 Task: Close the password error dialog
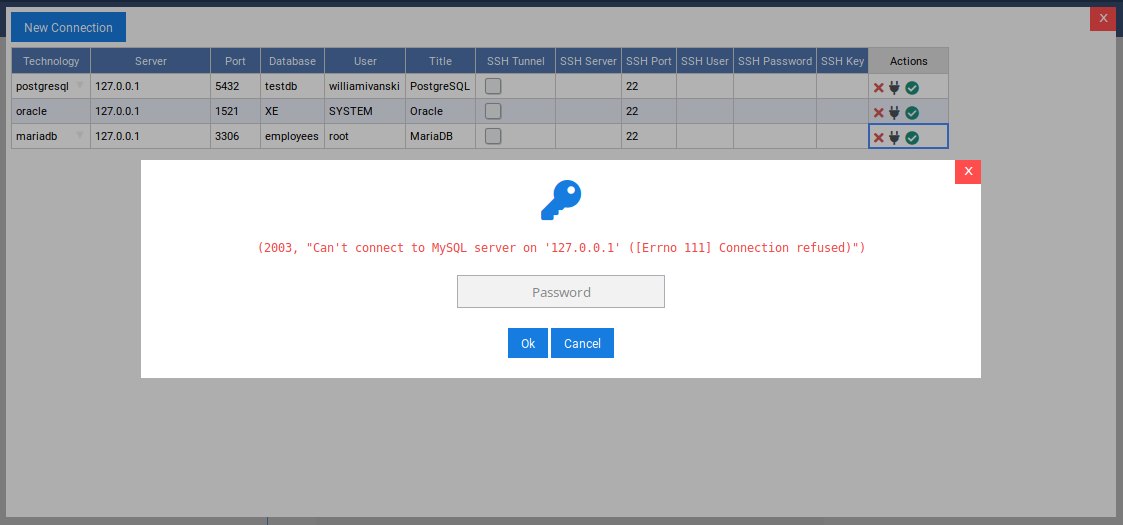967,172
